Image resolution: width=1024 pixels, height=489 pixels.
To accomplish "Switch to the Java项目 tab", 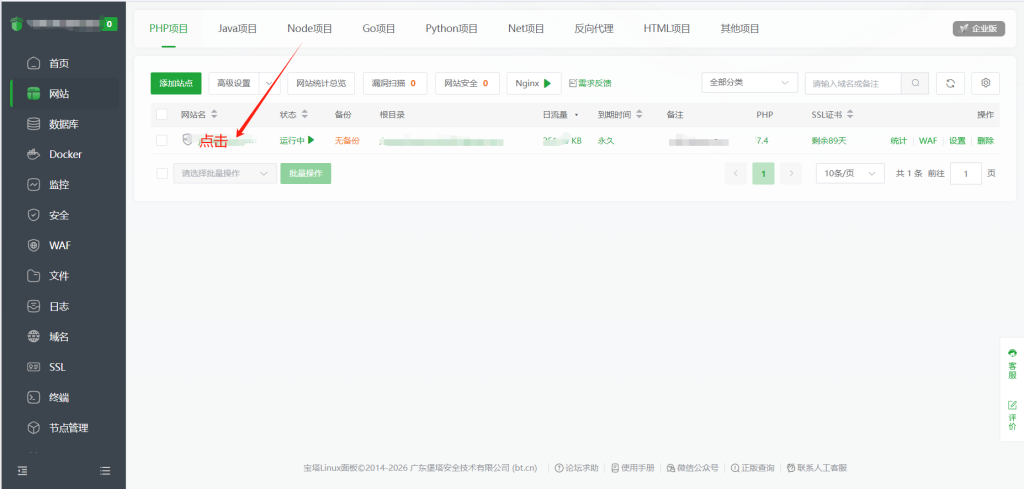I will point(238,29).
